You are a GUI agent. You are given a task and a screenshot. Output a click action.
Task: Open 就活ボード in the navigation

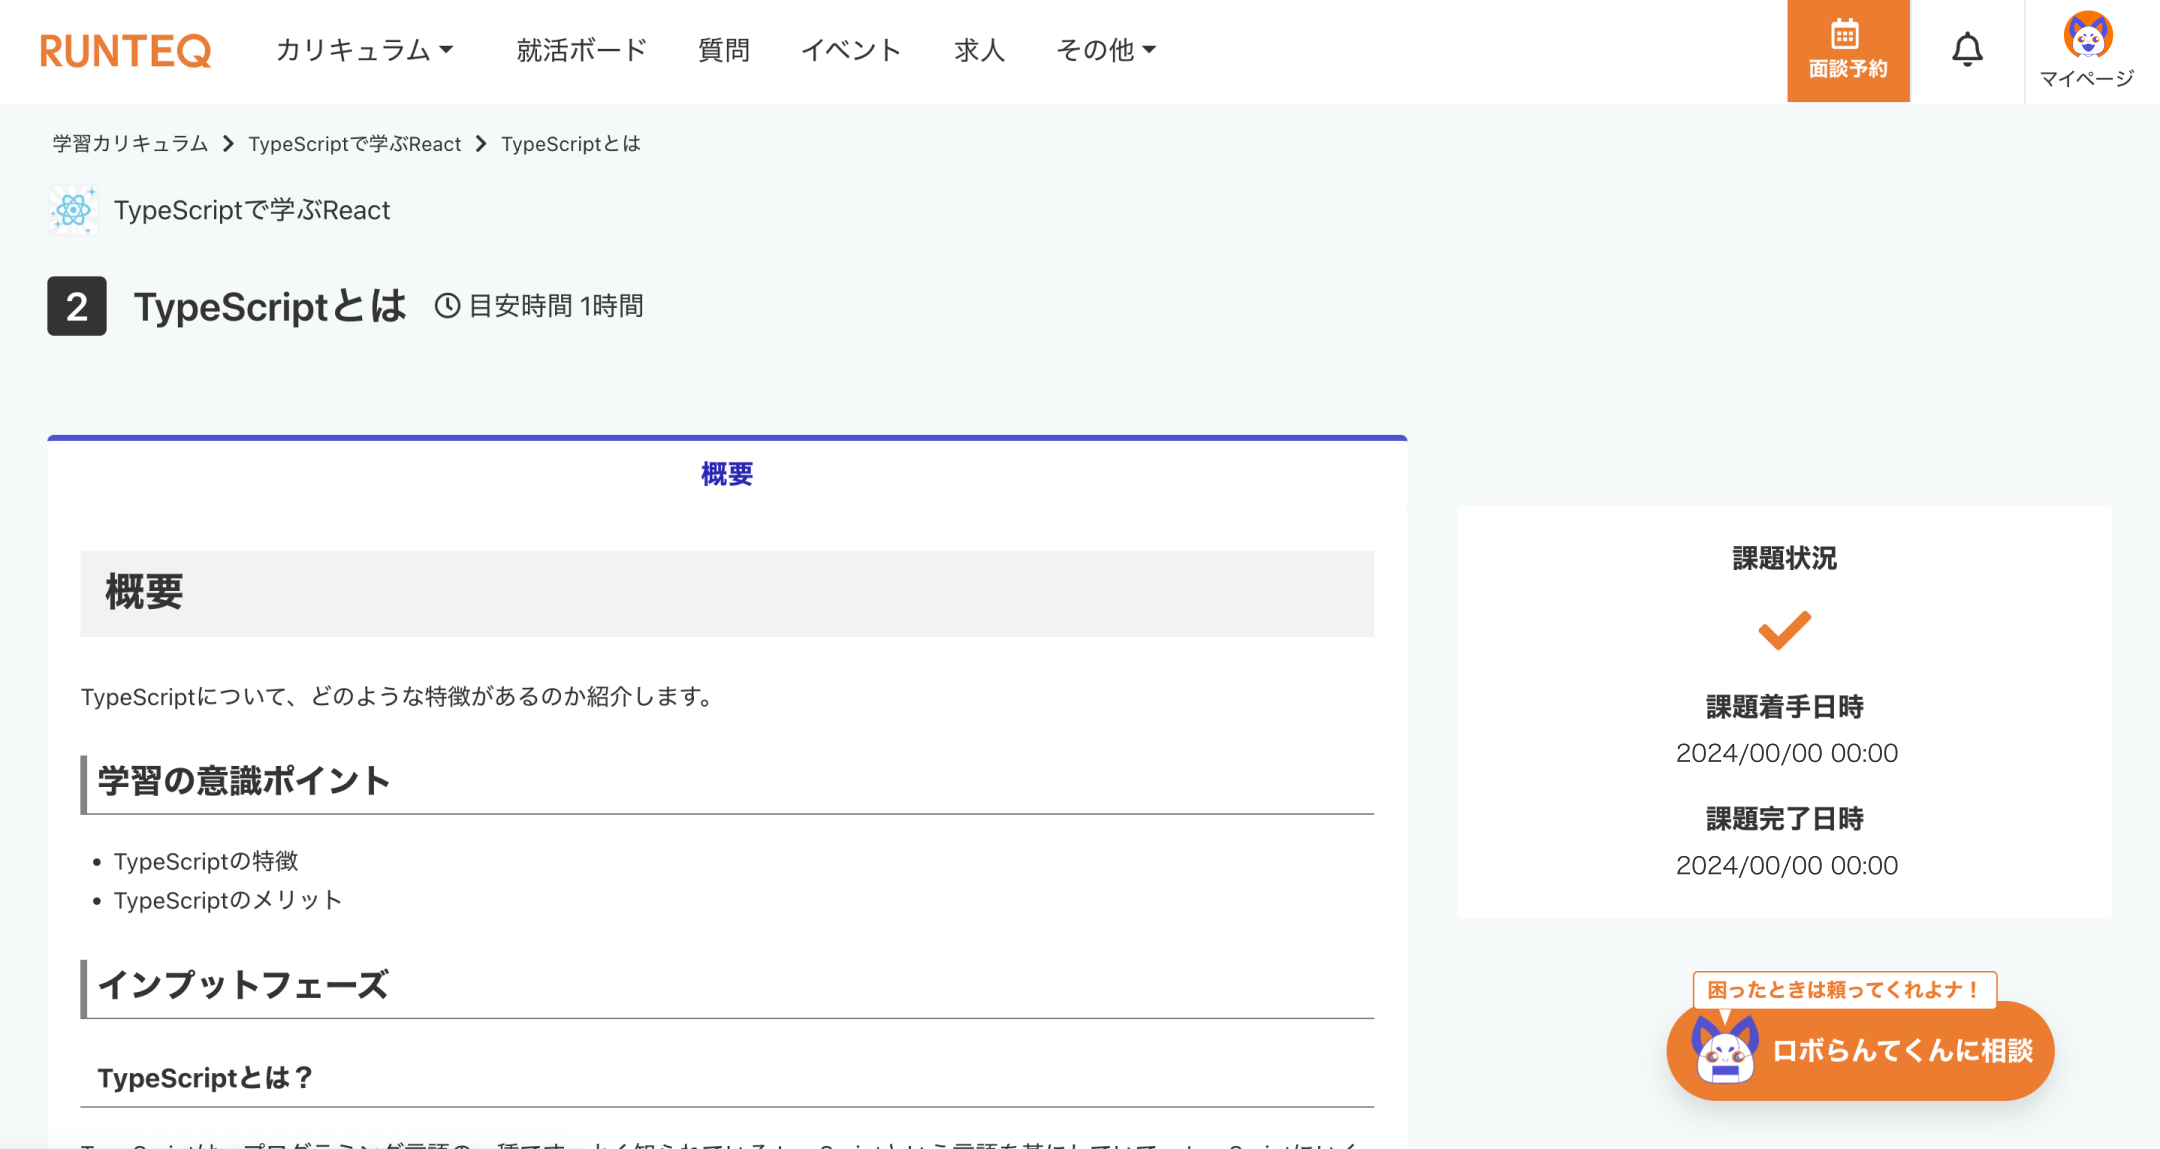click(581, 50)
